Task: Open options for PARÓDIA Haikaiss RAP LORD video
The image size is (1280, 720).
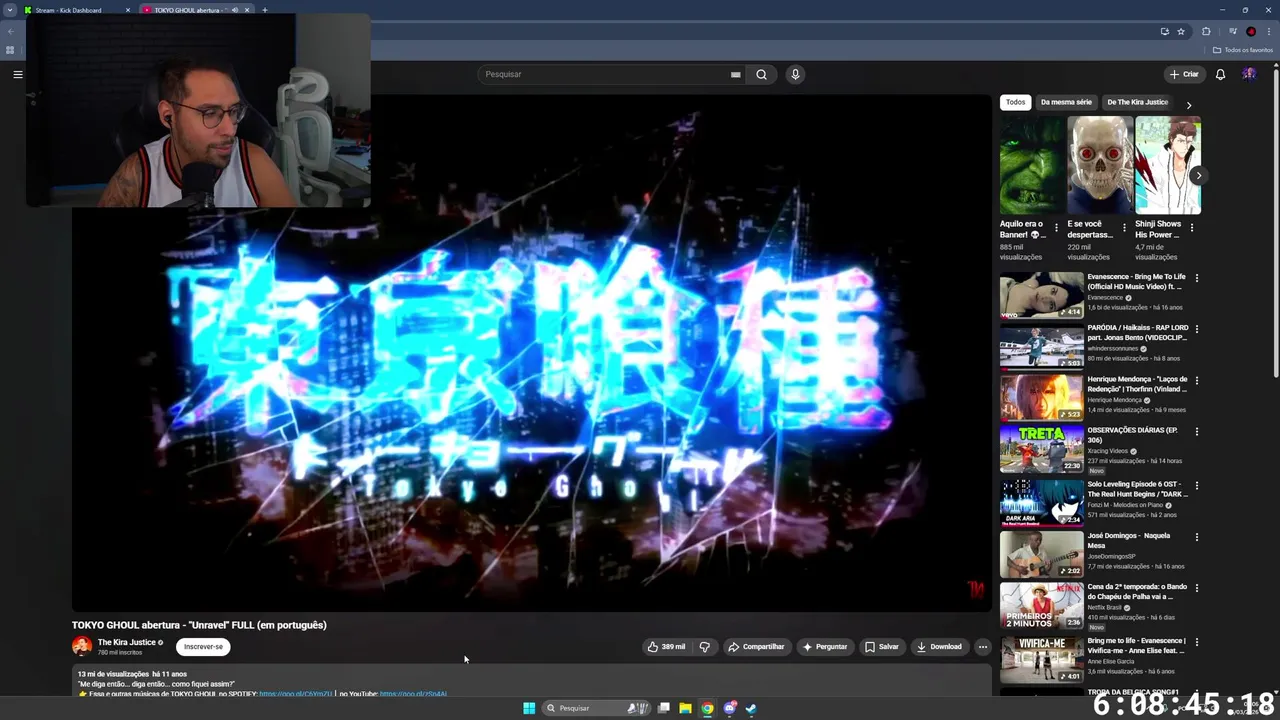Action: point(1196,329)
